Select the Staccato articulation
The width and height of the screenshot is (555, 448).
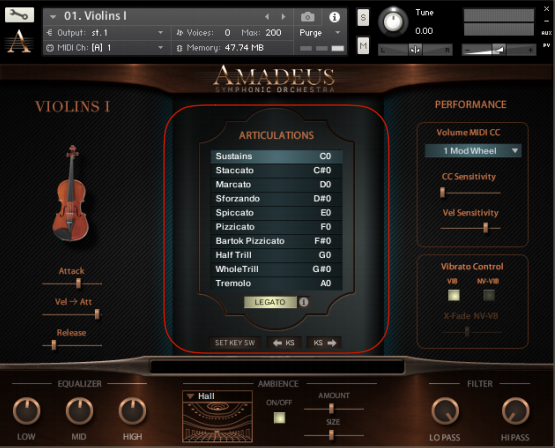[x=276, y=171]
